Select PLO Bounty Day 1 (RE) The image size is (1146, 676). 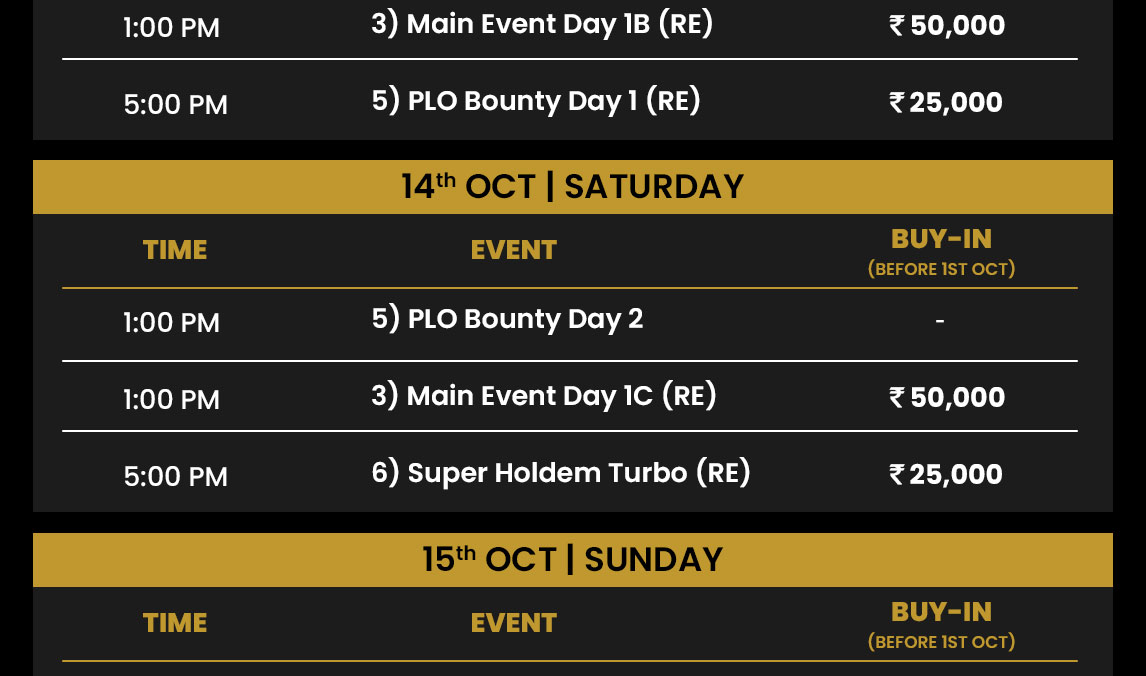pyautogui.click(x=536, y=101)
